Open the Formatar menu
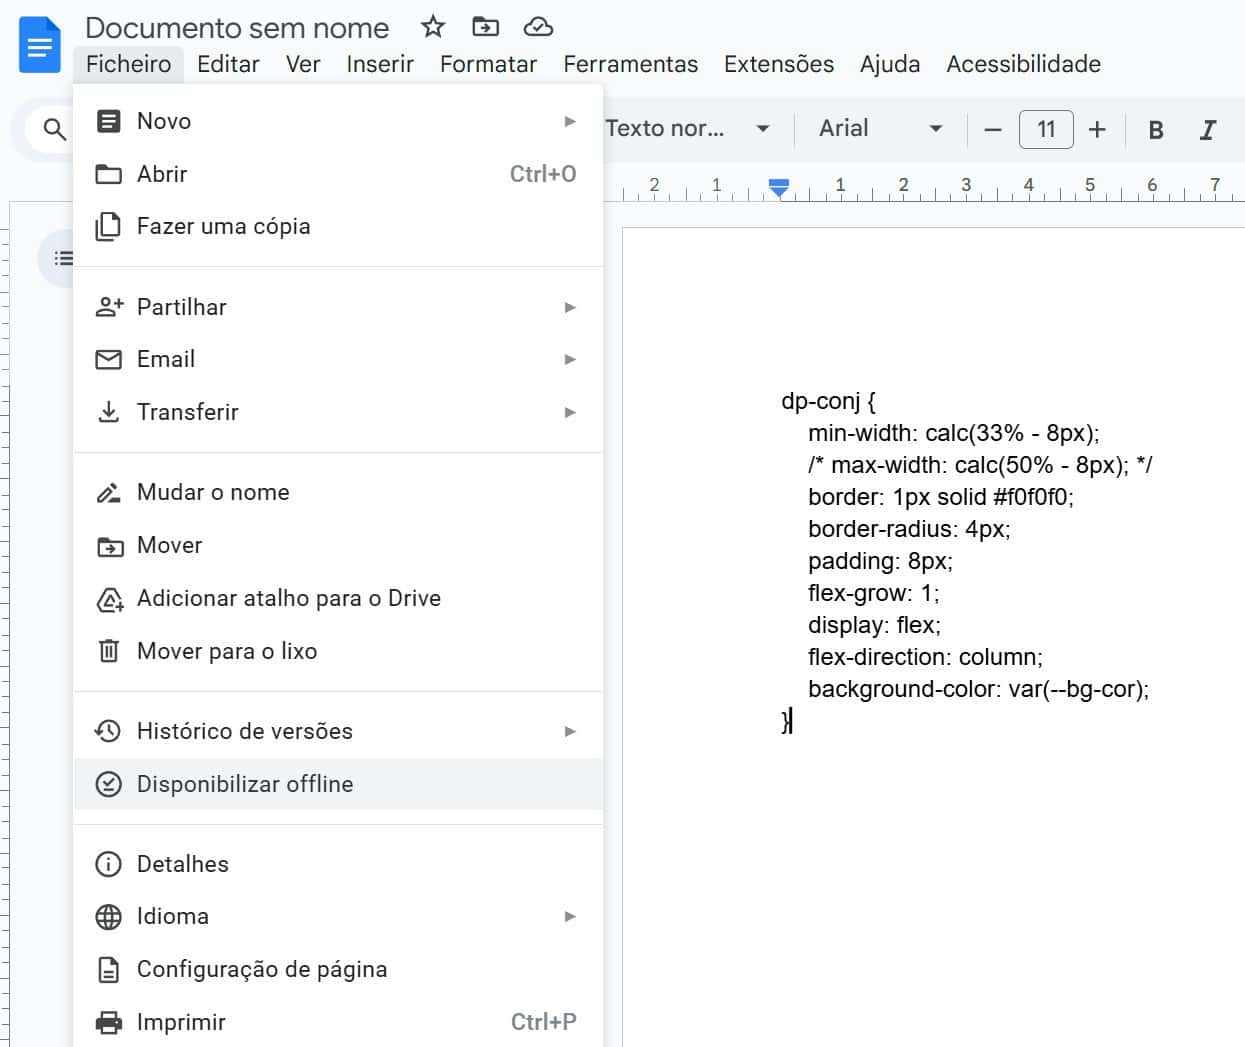This screenshot has width=1245, height=1047. [x=489, y=63]
